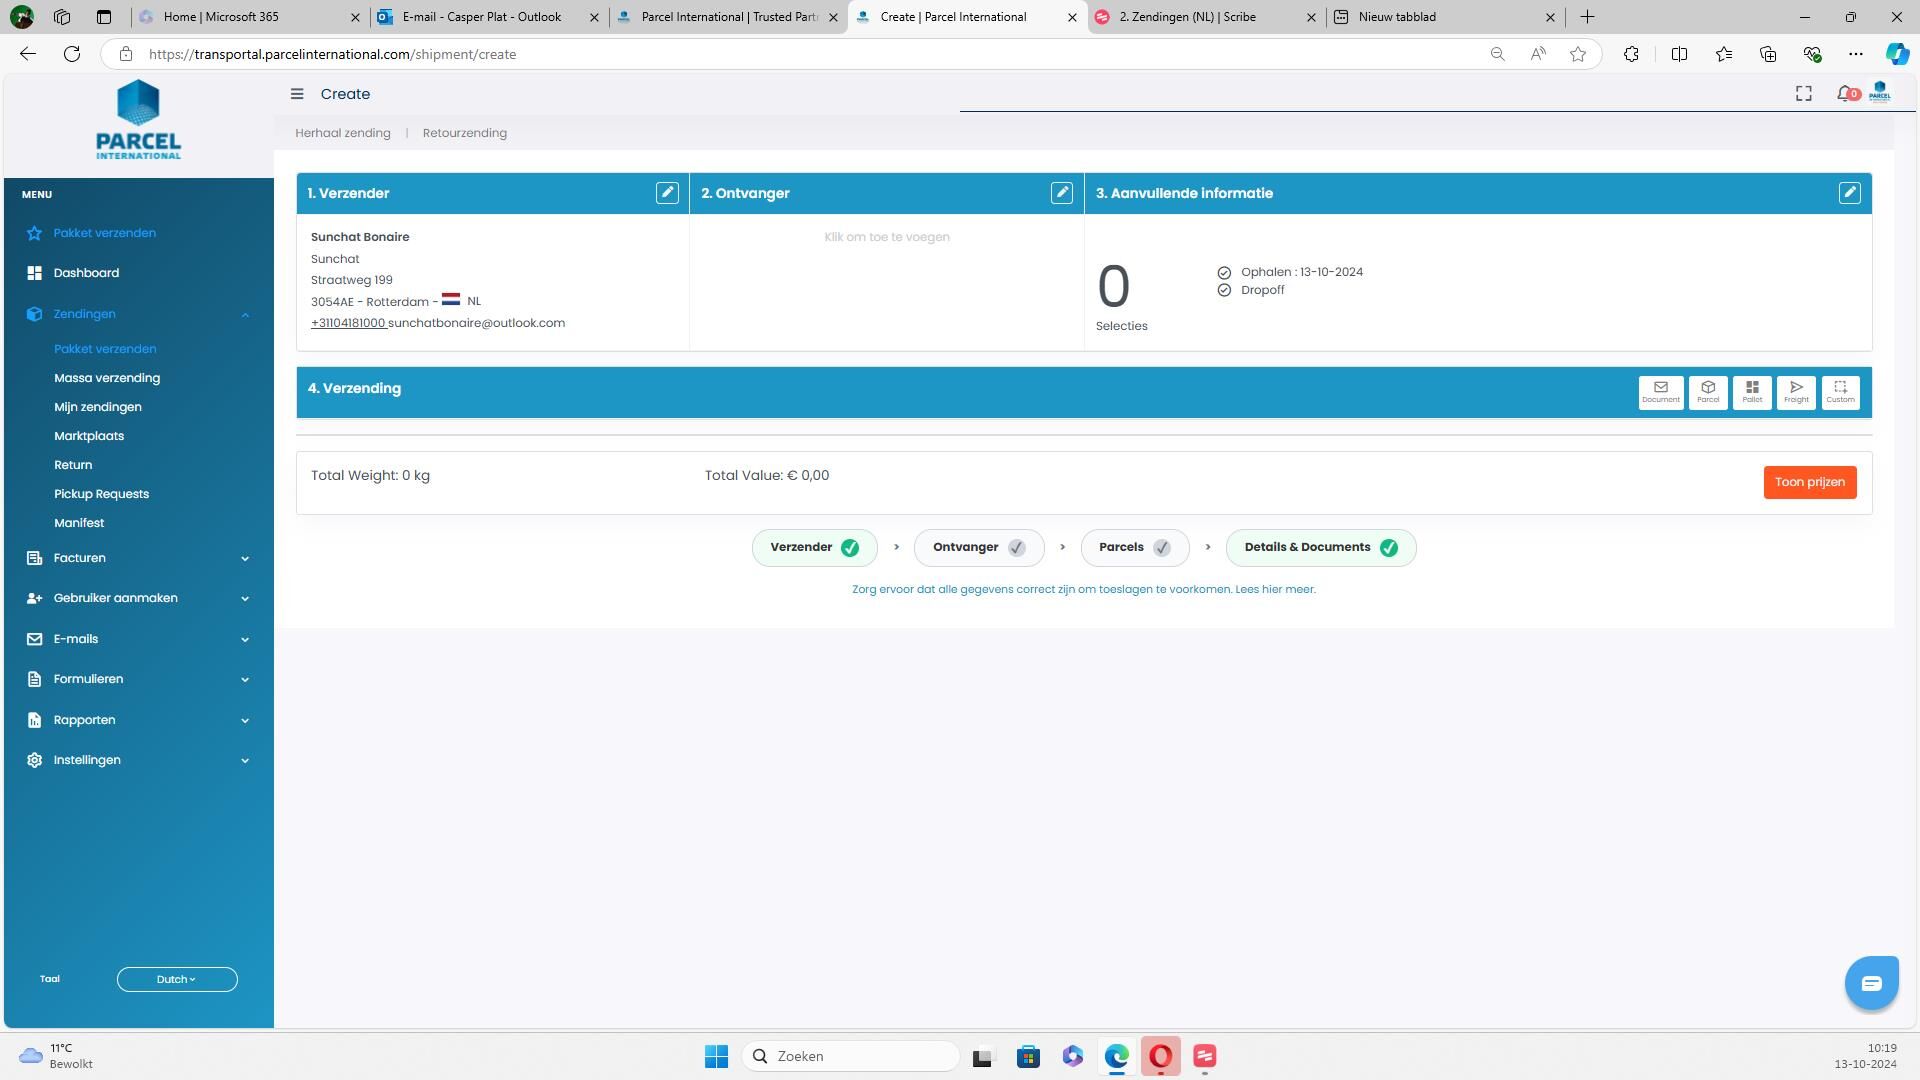Image resolution: width=1920 pixels, height=1080 pixels.
Task: Open the Herhaal zending link
Action: coord(342,133)
